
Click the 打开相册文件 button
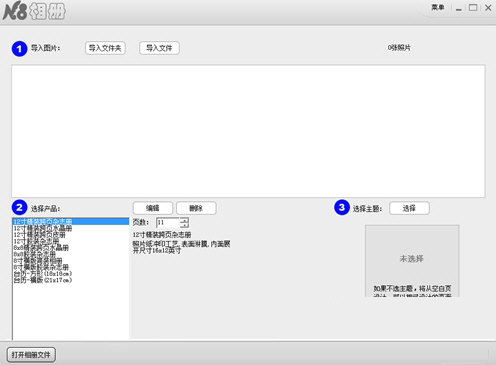point(31,355)
